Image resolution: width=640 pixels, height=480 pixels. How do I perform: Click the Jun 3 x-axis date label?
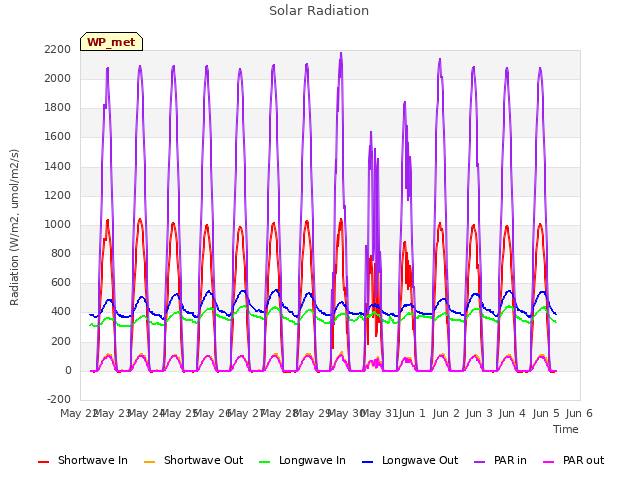coord(479,413)
